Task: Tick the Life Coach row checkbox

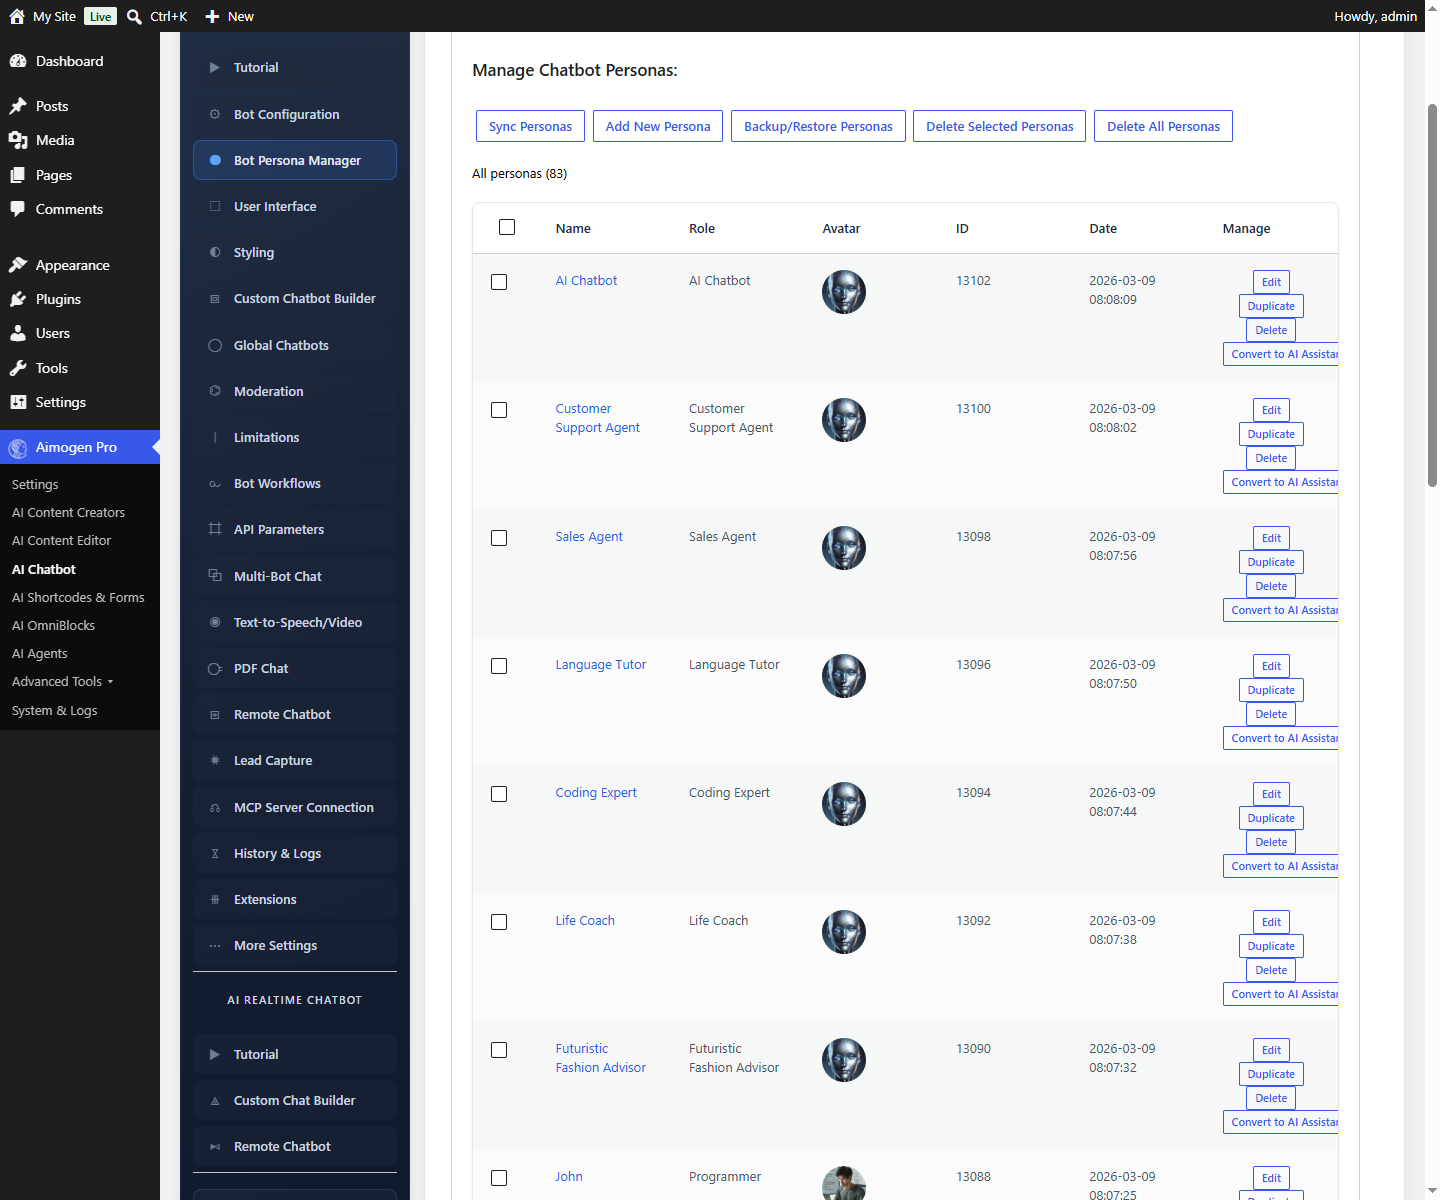Action: 499,922
